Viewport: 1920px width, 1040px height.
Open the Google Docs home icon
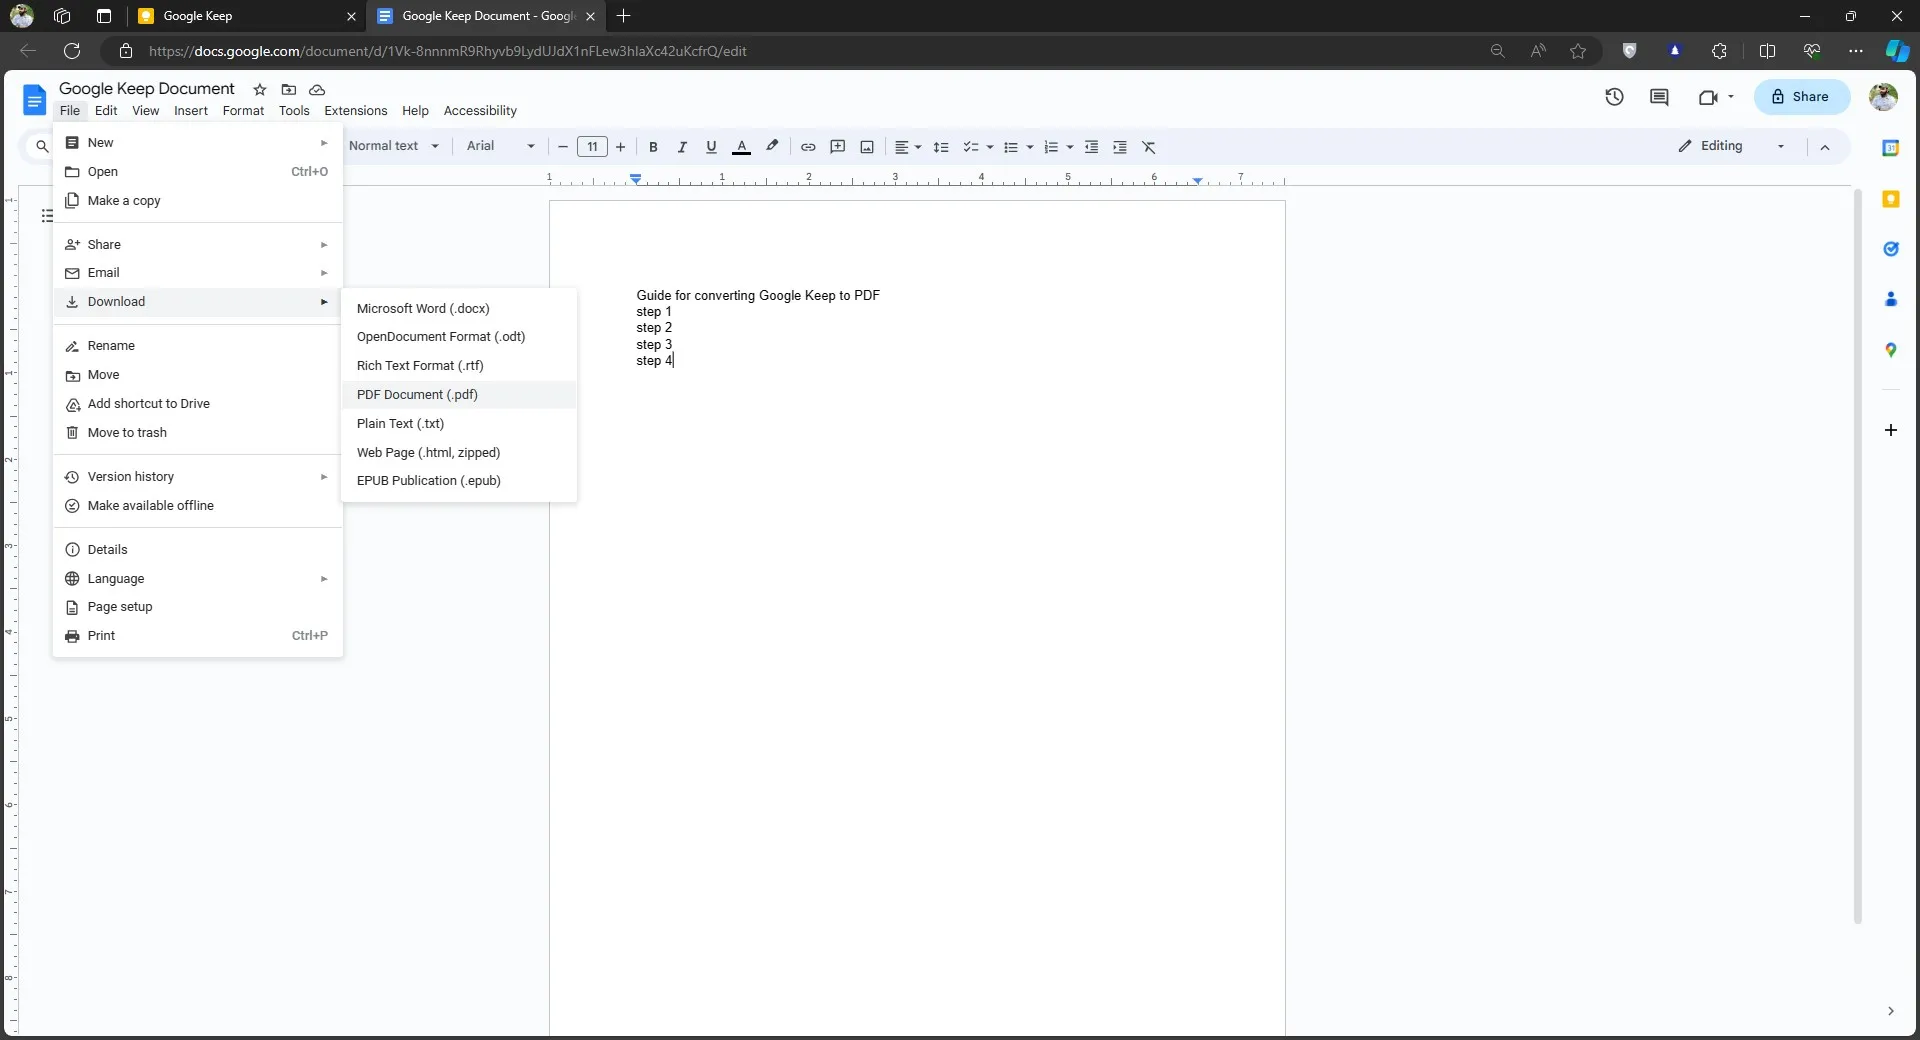(34, 99)
